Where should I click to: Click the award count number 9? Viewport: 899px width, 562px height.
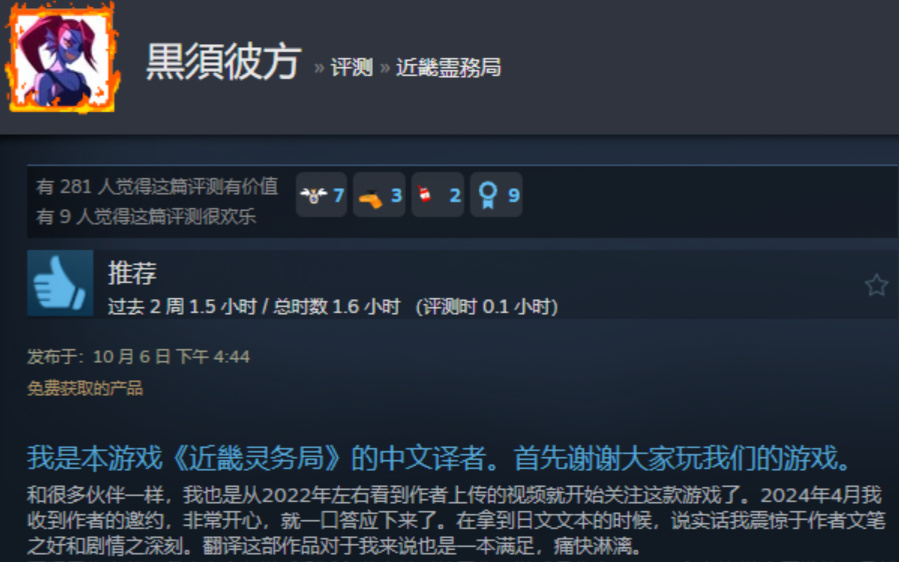coord(514,196)
